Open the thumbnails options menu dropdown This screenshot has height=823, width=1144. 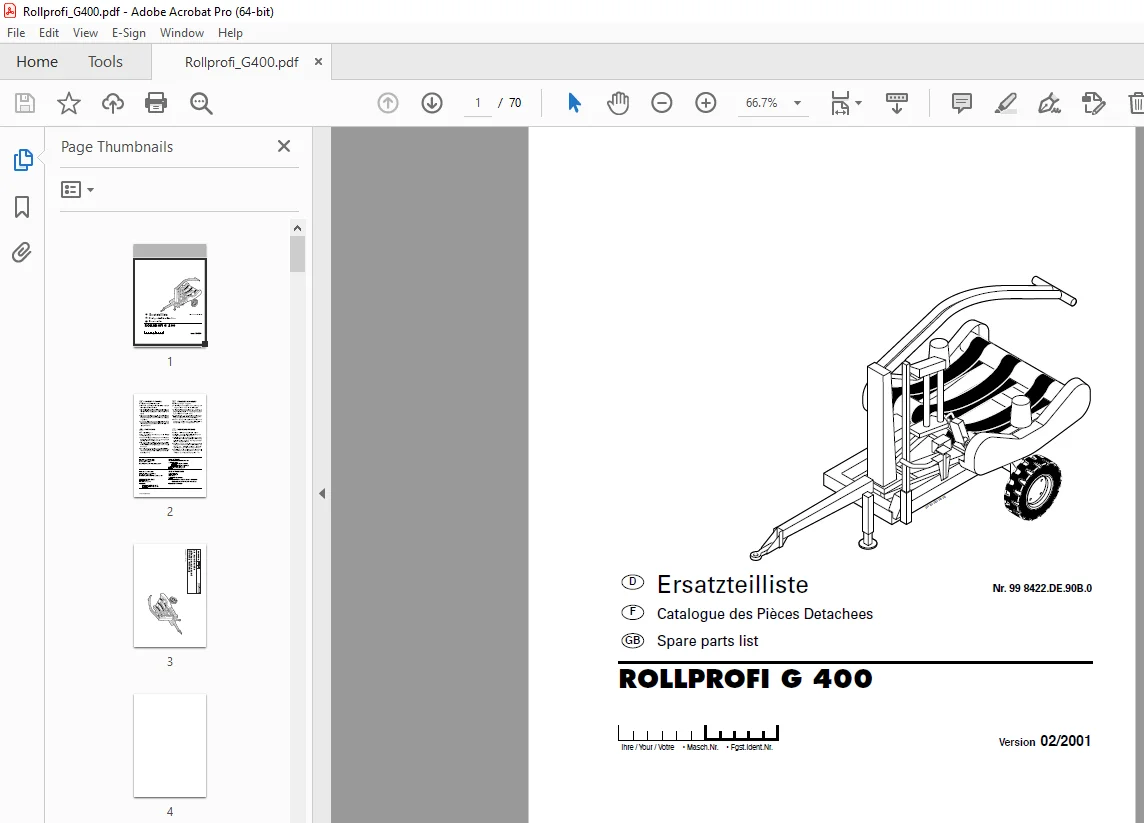(x=77, y=190)
